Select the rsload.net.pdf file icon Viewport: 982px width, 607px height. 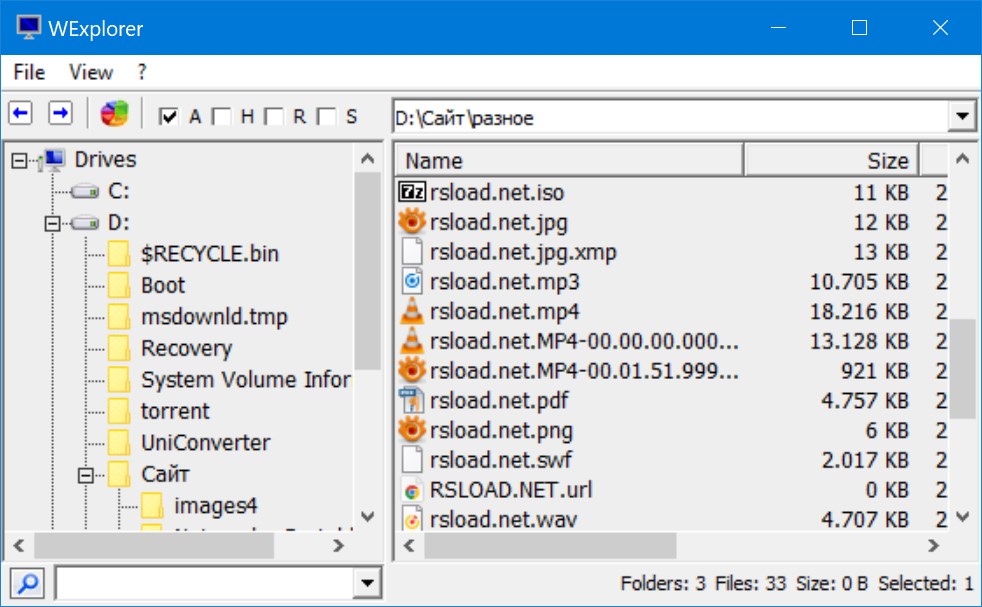click(410, 400)
